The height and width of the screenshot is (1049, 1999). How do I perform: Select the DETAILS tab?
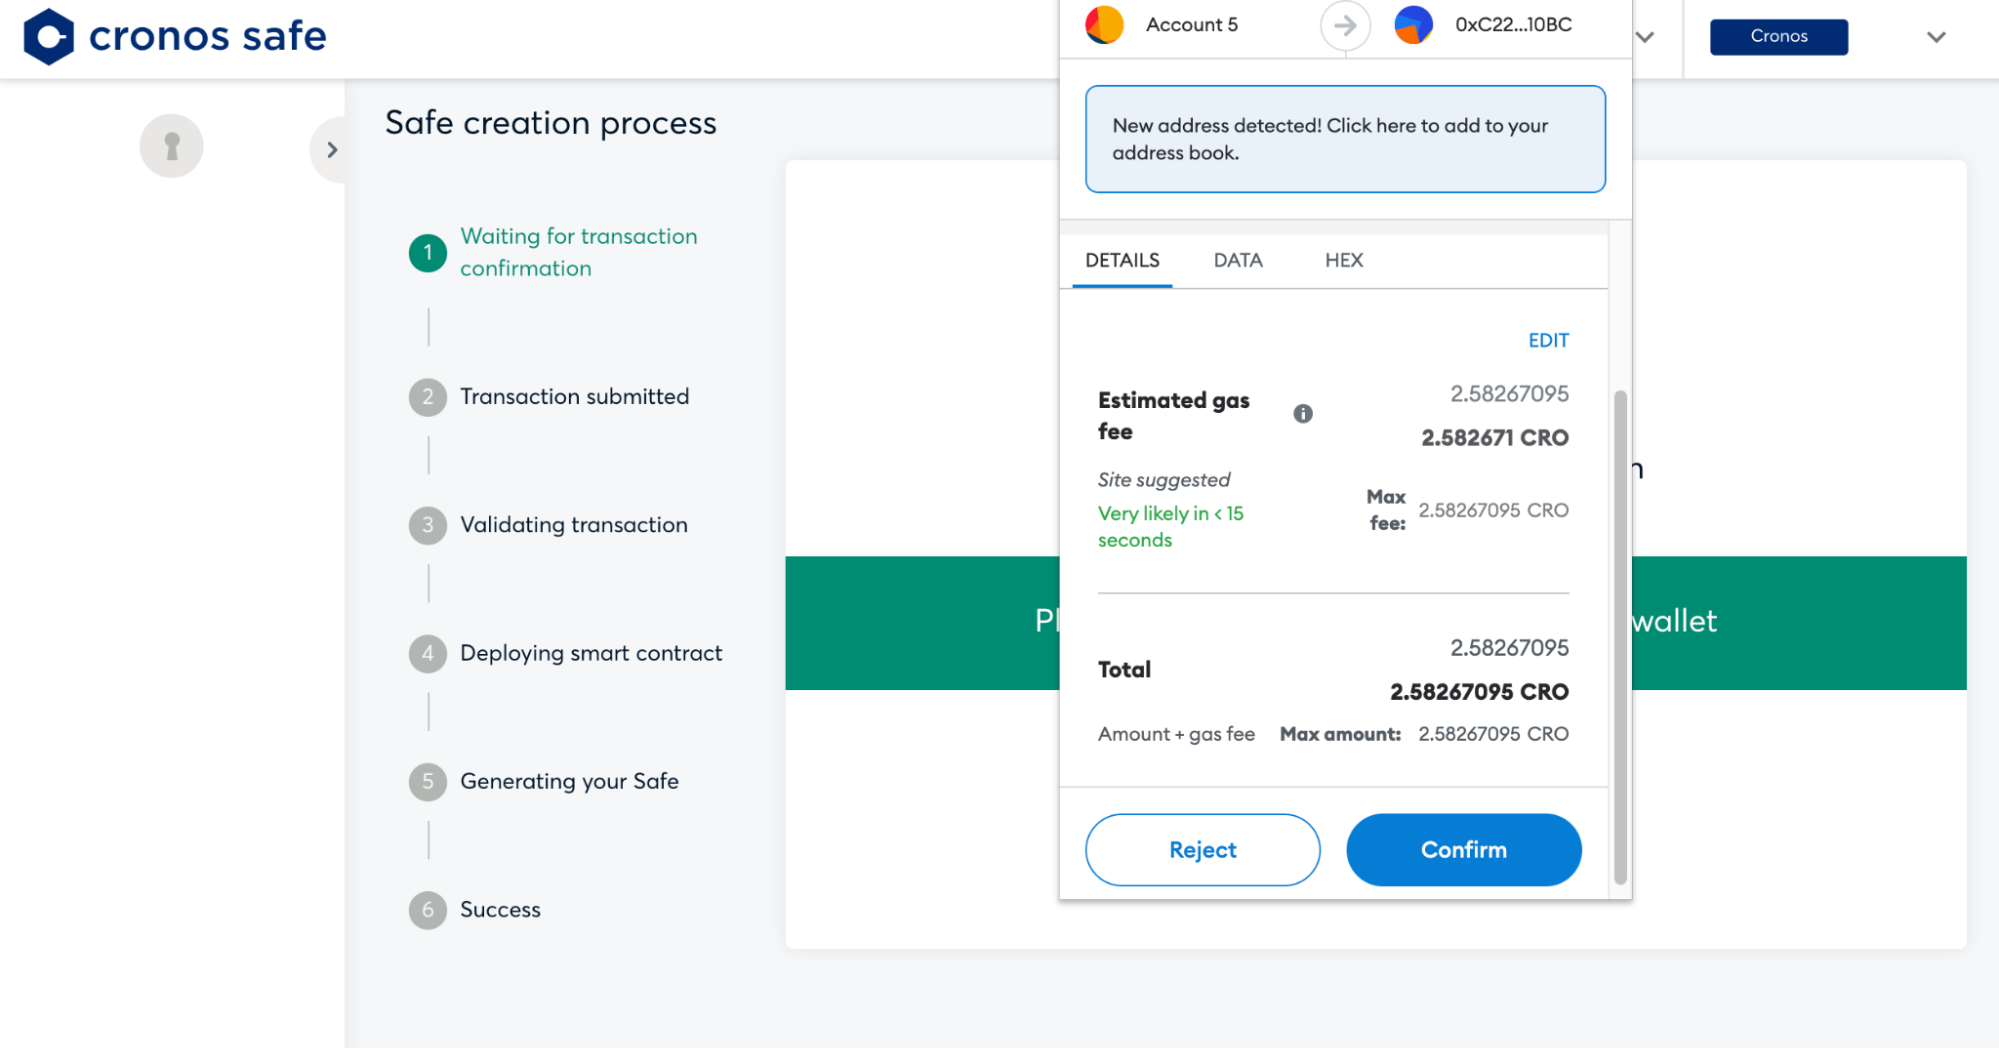(1122, 260)
